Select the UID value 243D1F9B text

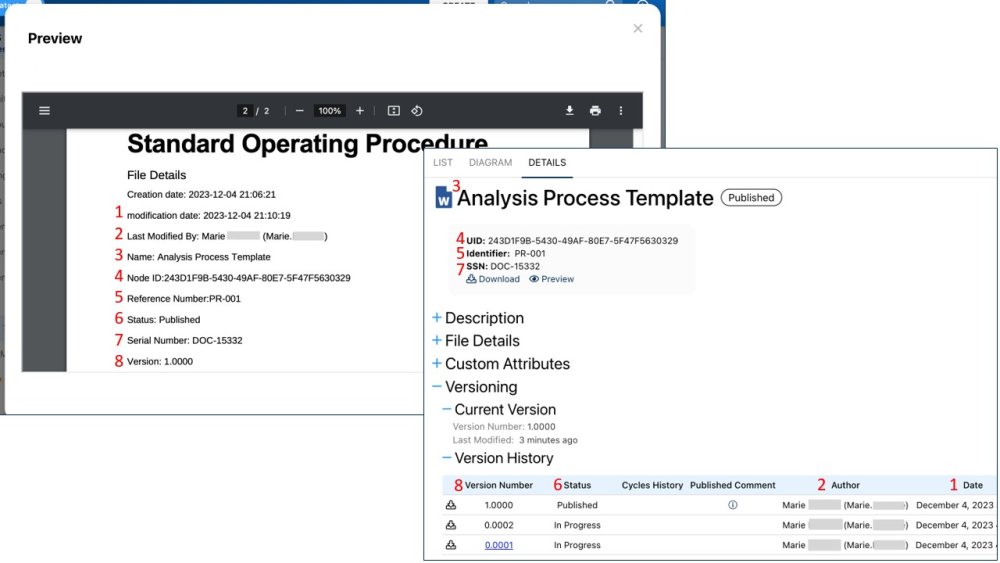[583, 241]
